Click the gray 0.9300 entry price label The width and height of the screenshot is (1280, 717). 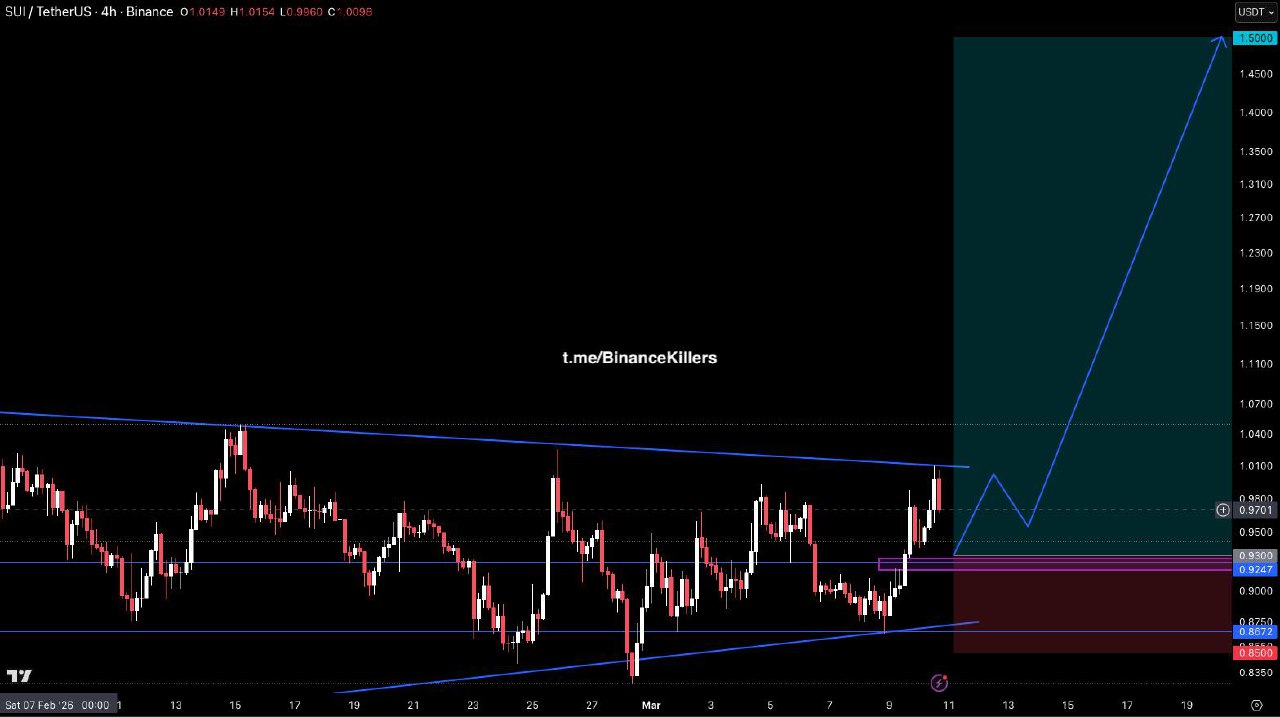coord(1255,555)
